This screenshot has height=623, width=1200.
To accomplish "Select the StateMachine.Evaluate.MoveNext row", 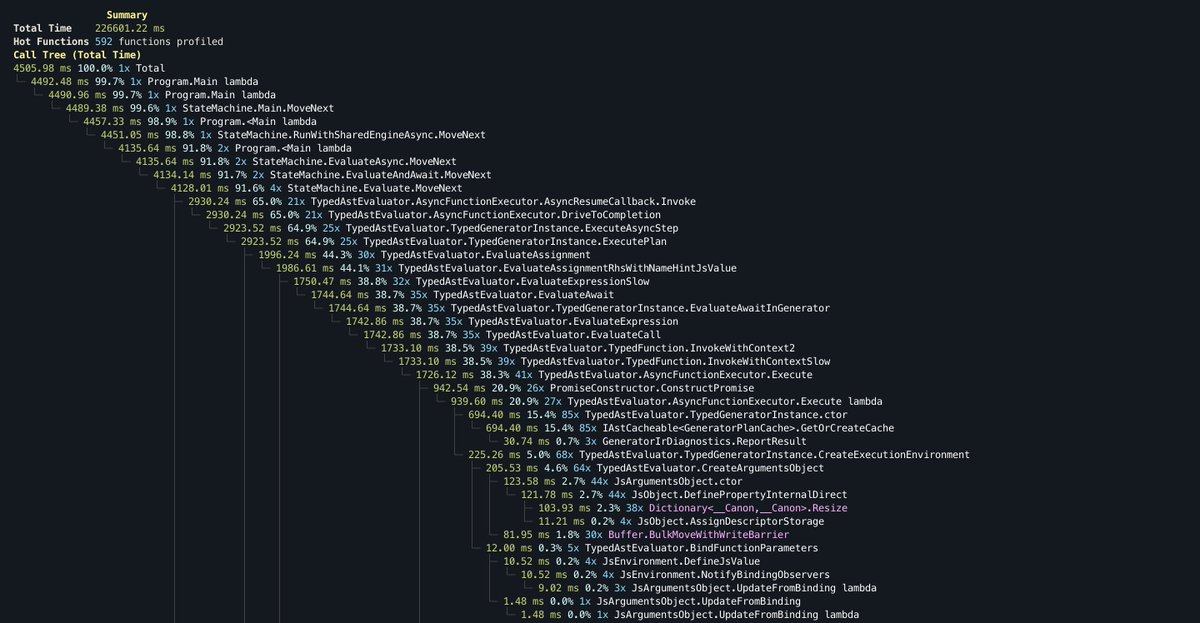I will pyautogui.click(x=316, y=187).
